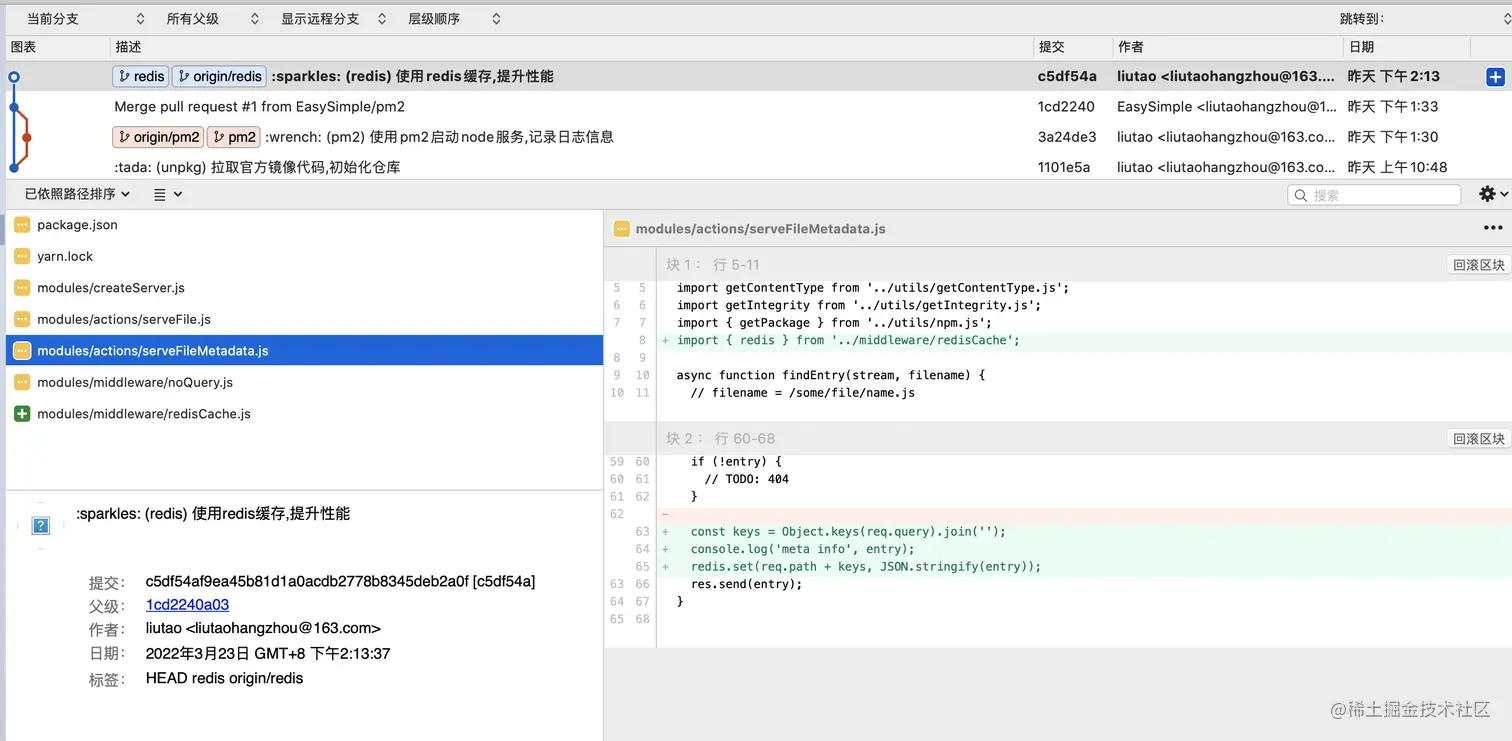Viewport: 1512px width, 741px height.
Task: Click the redis local branch tag
Action: click(x=140, y=76)
